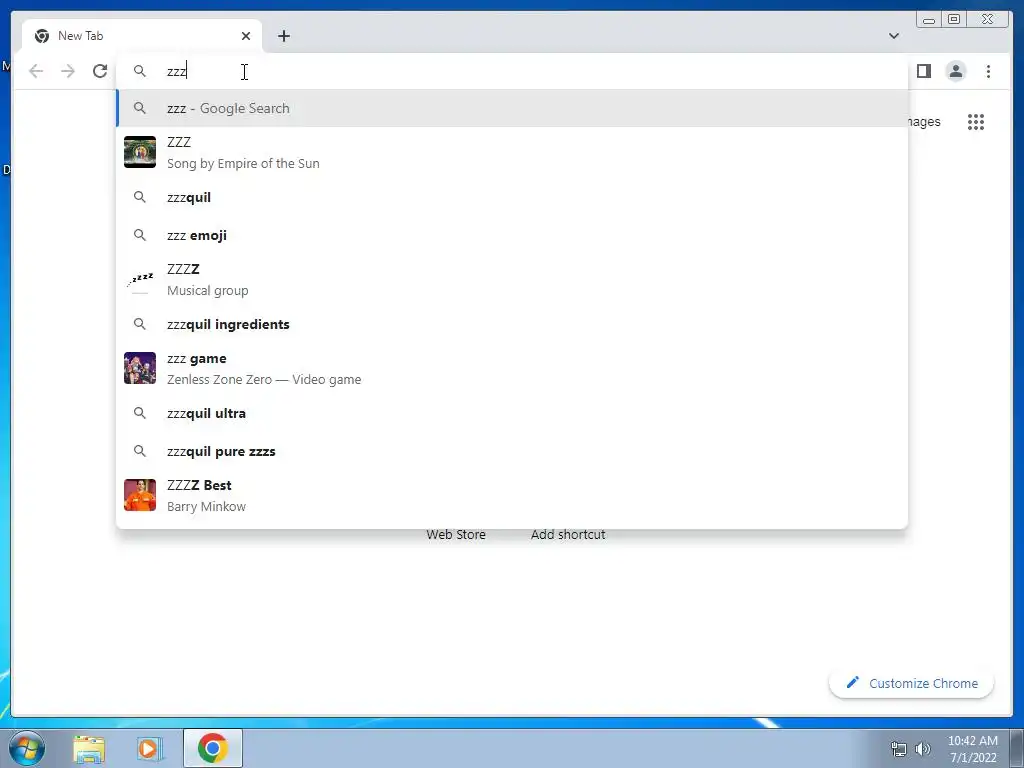Open the Images link
This screenshot has height=768, width=1024.
(x=924, y=122)
